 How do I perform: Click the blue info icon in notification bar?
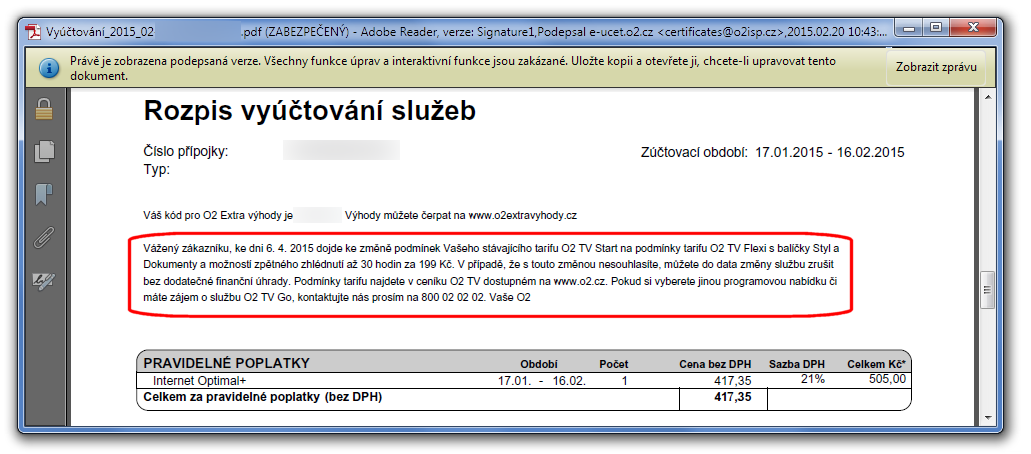click(48, 68)
